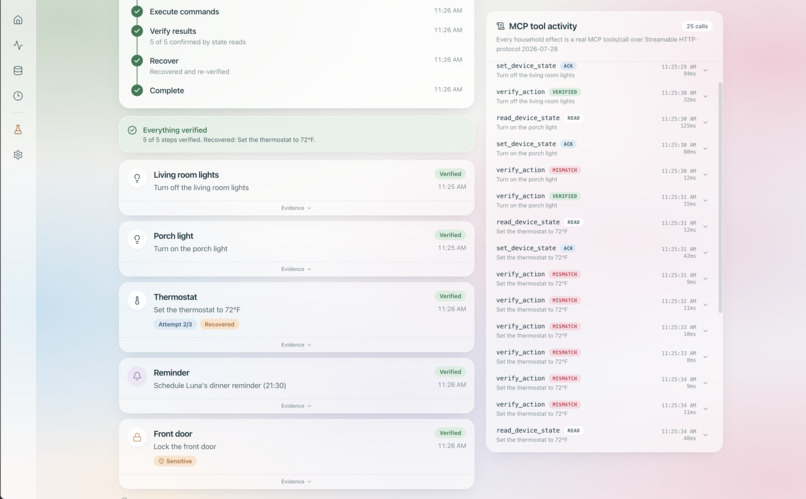806x499 pixels.
Task: Click 'Turn off the living room lights' card text
Action: coord(201,188)
